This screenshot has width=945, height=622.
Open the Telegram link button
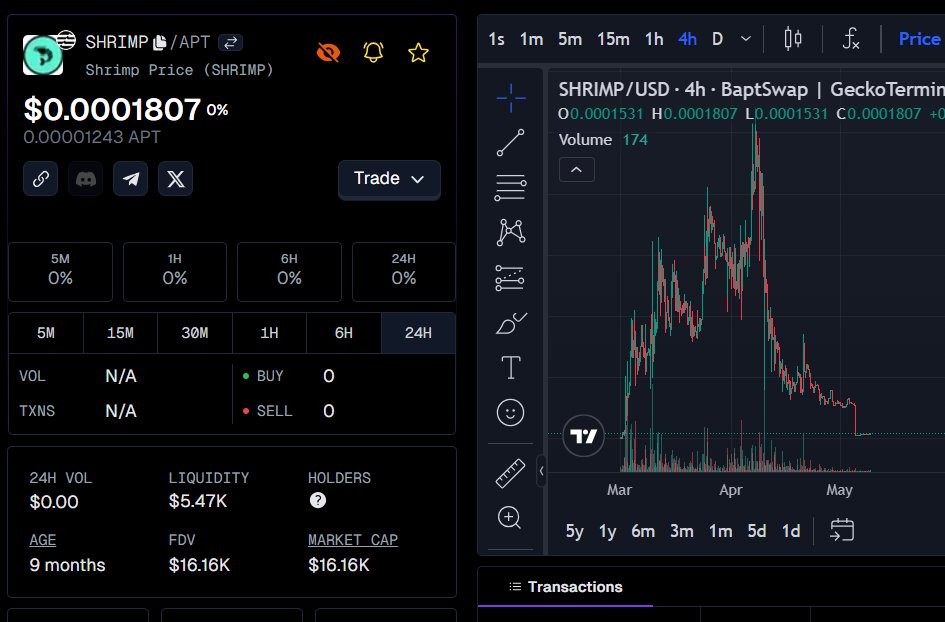pyautogui.click(x=131, y=178)
